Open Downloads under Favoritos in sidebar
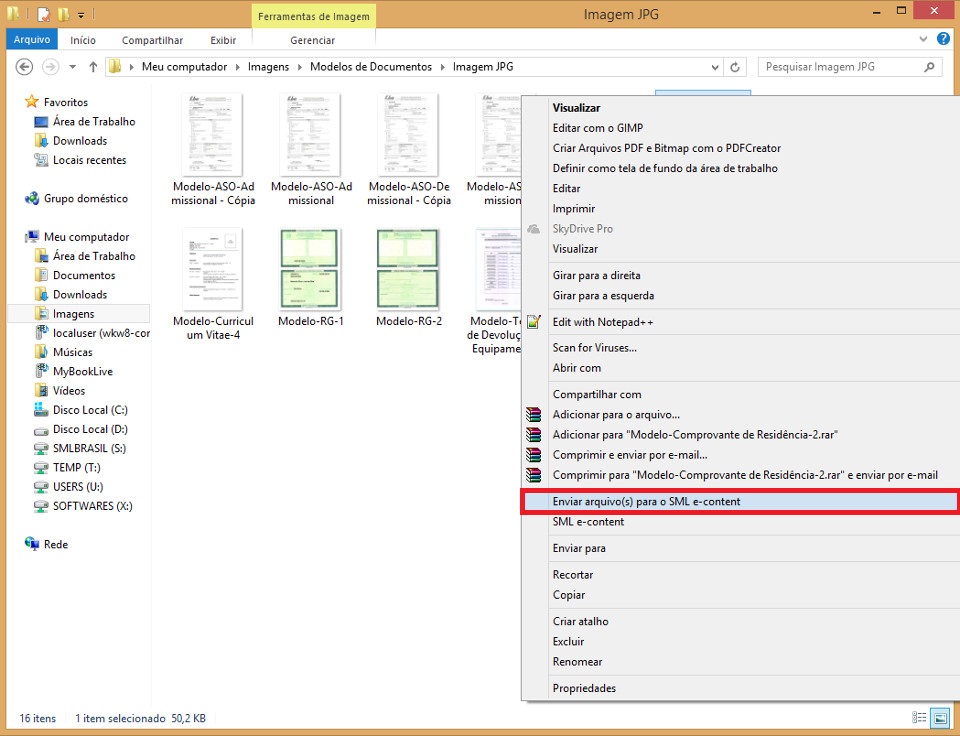960x736 pixels. (79, 141)
